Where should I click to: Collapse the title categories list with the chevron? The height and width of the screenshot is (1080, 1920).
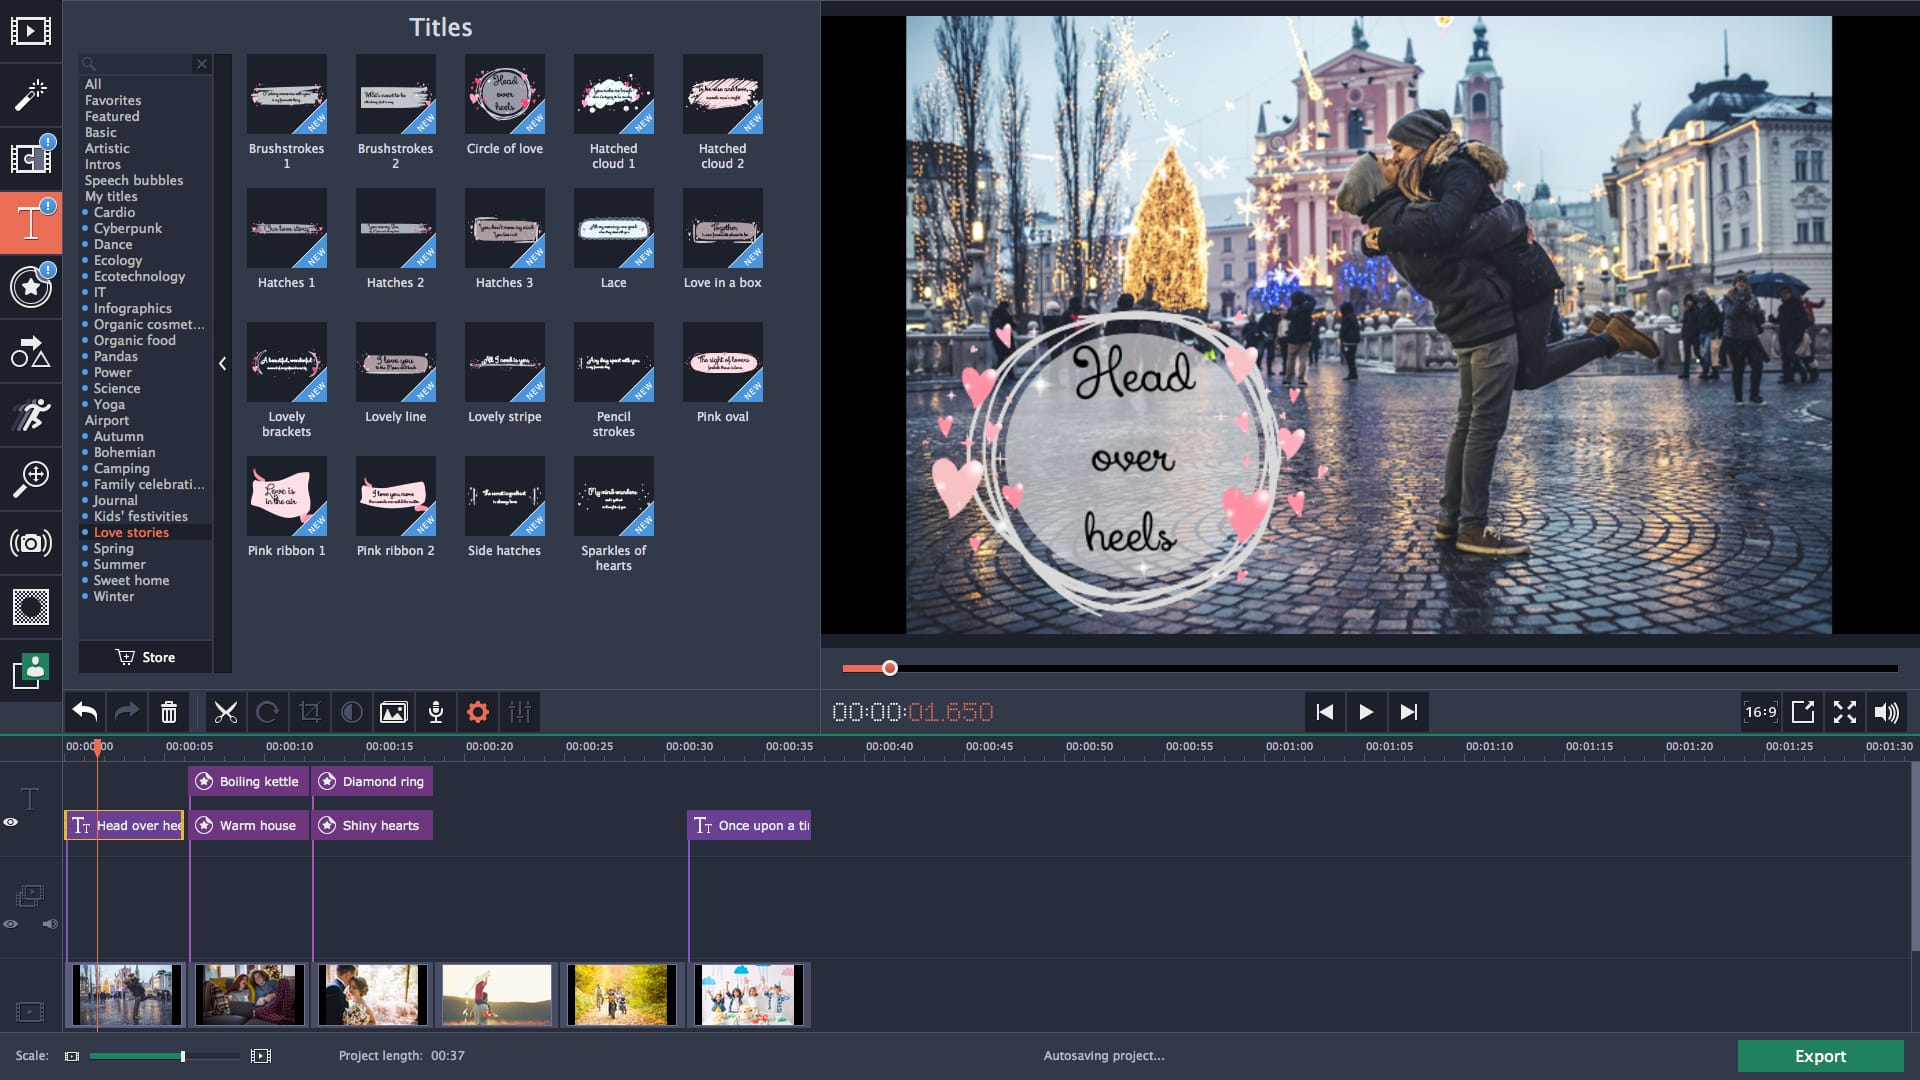[222, 364]
